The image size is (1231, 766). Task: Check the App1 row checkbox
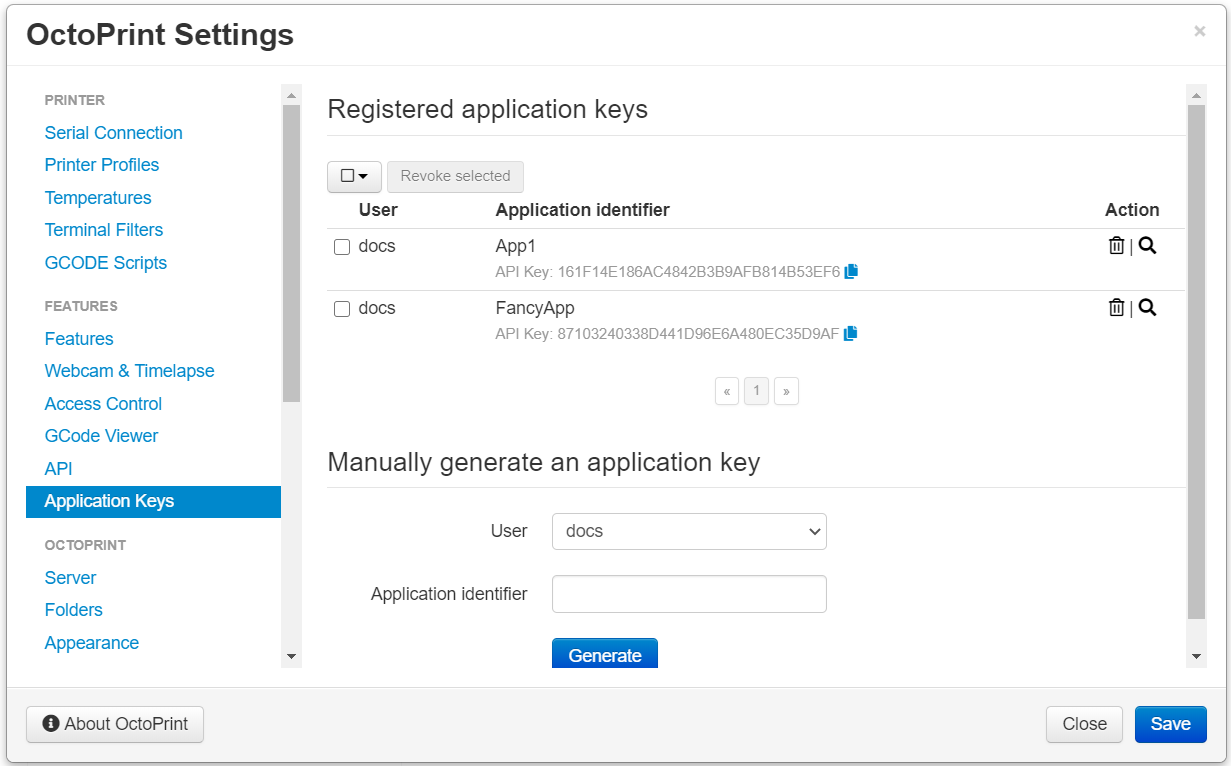pyautogui.click(x=343, y=246)
